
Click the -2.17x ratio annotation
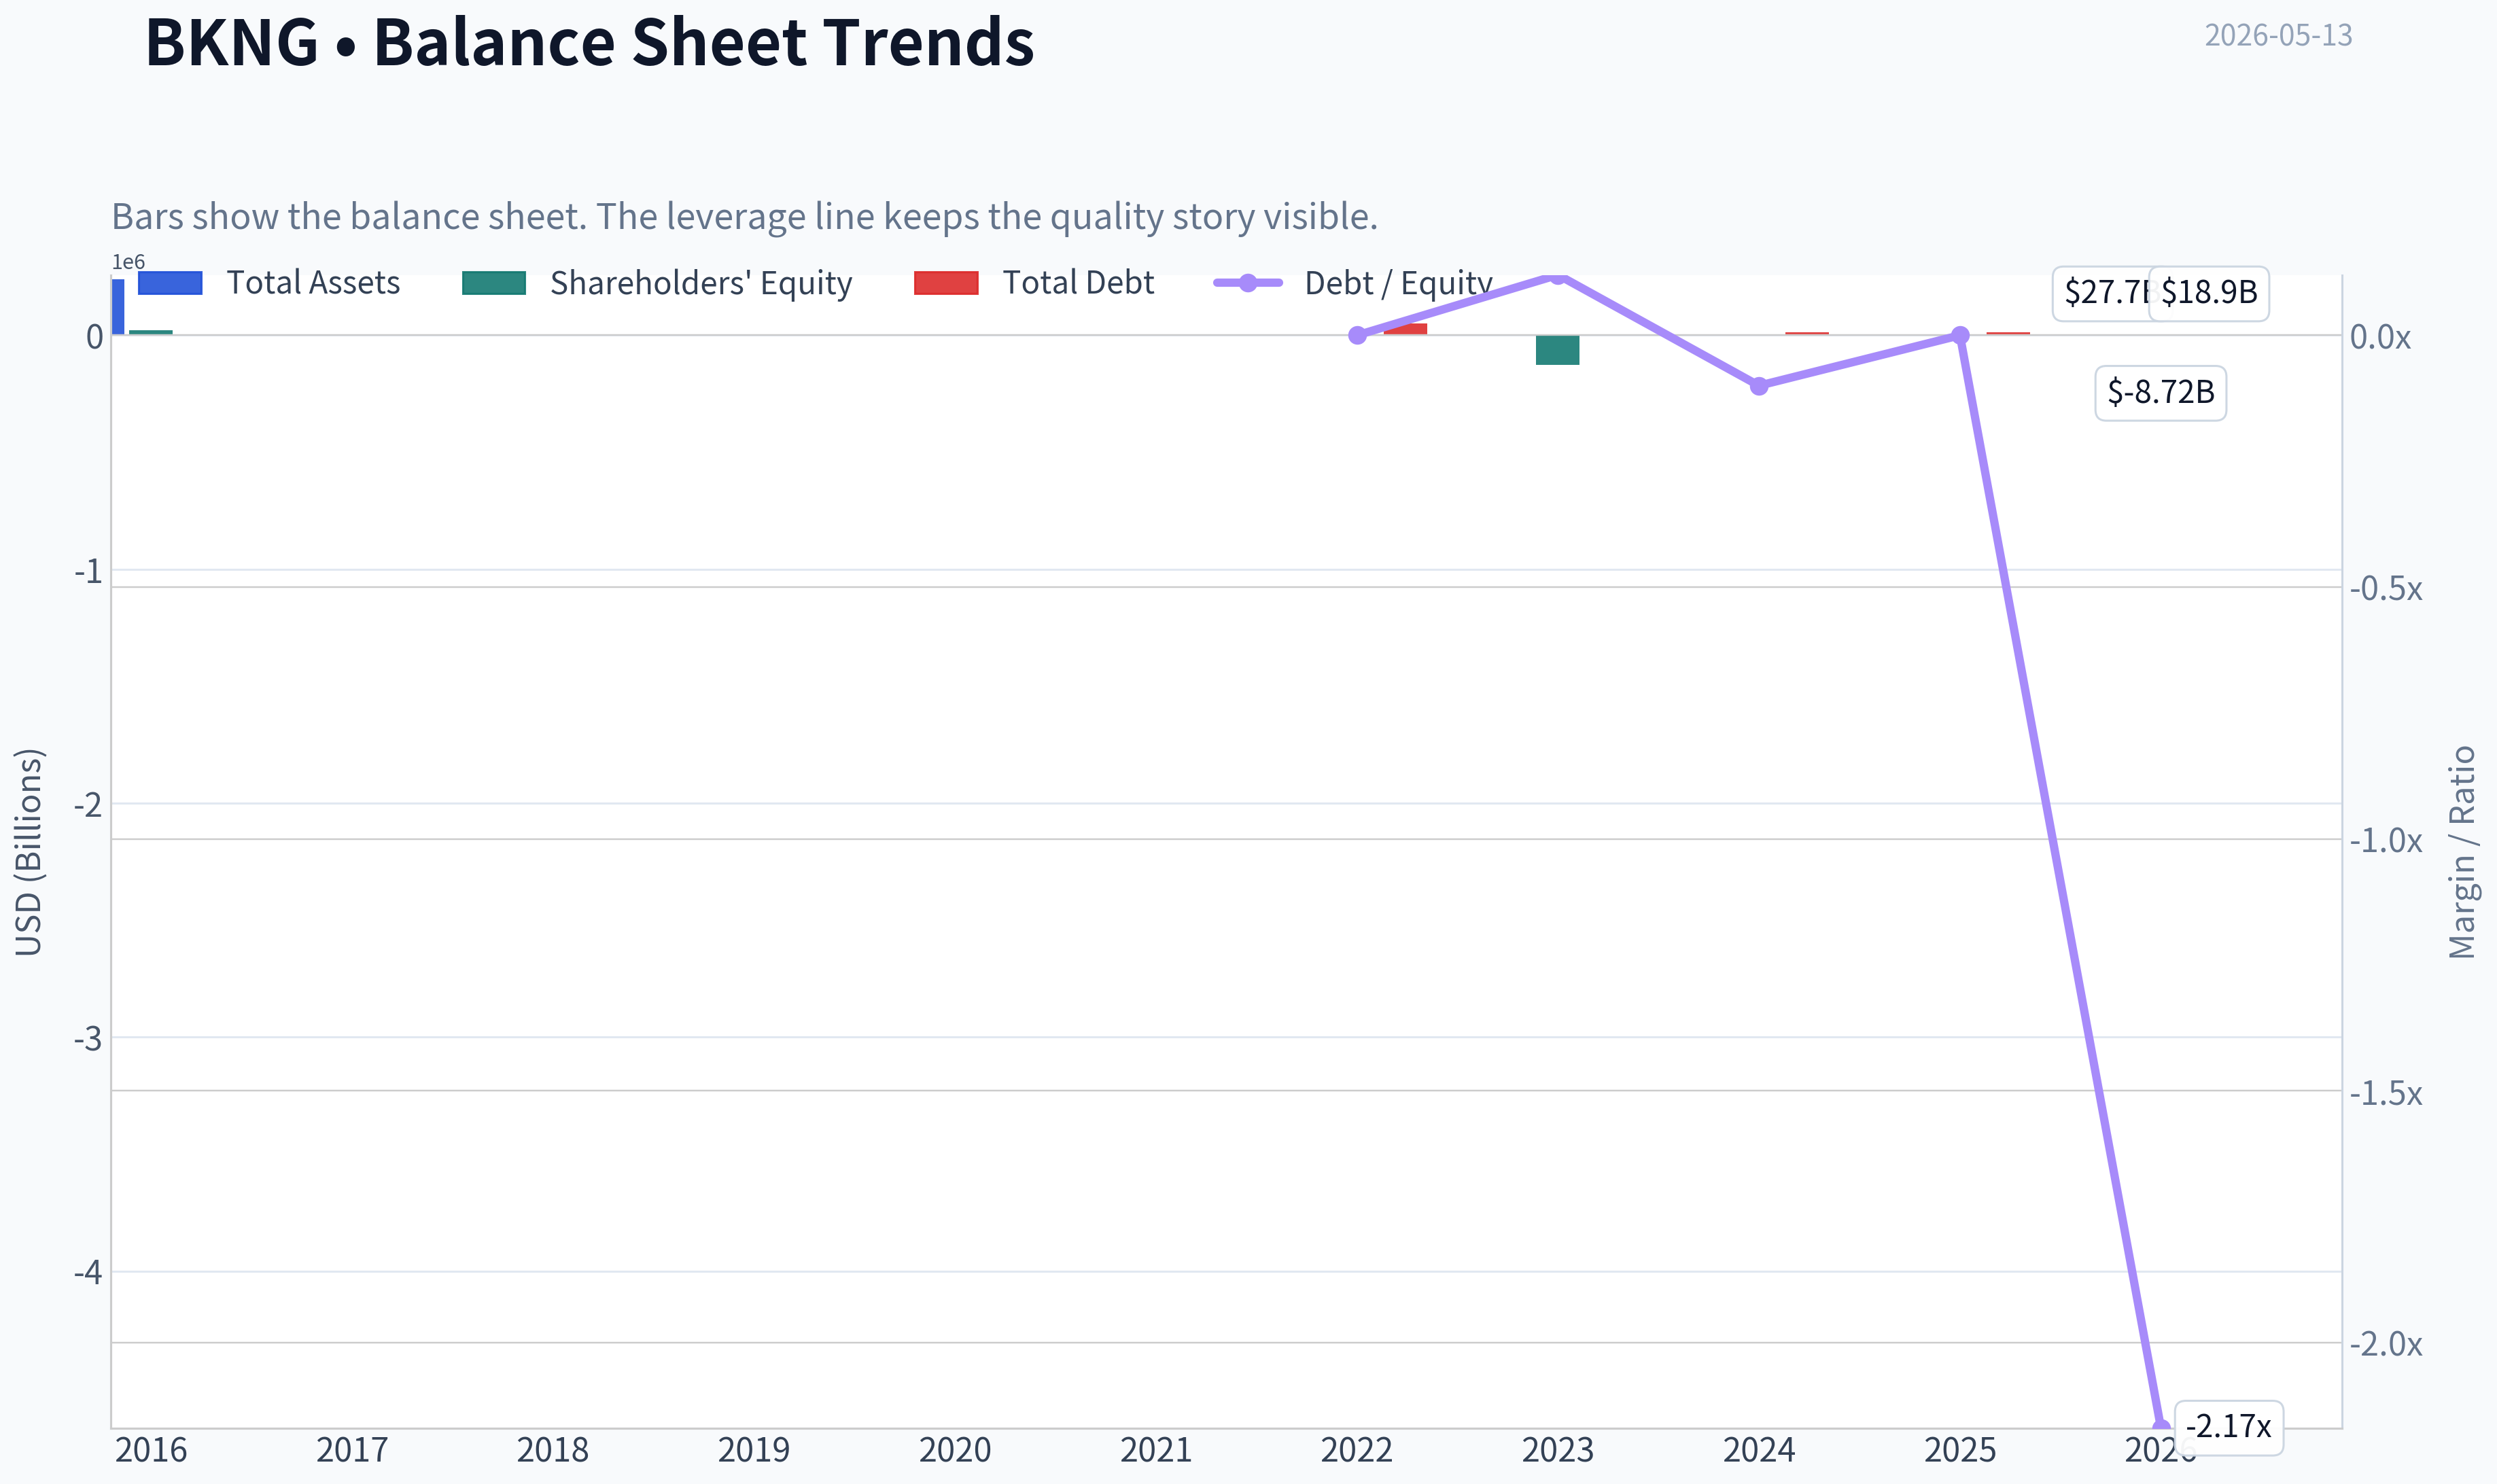[x=2229, y=1426]
